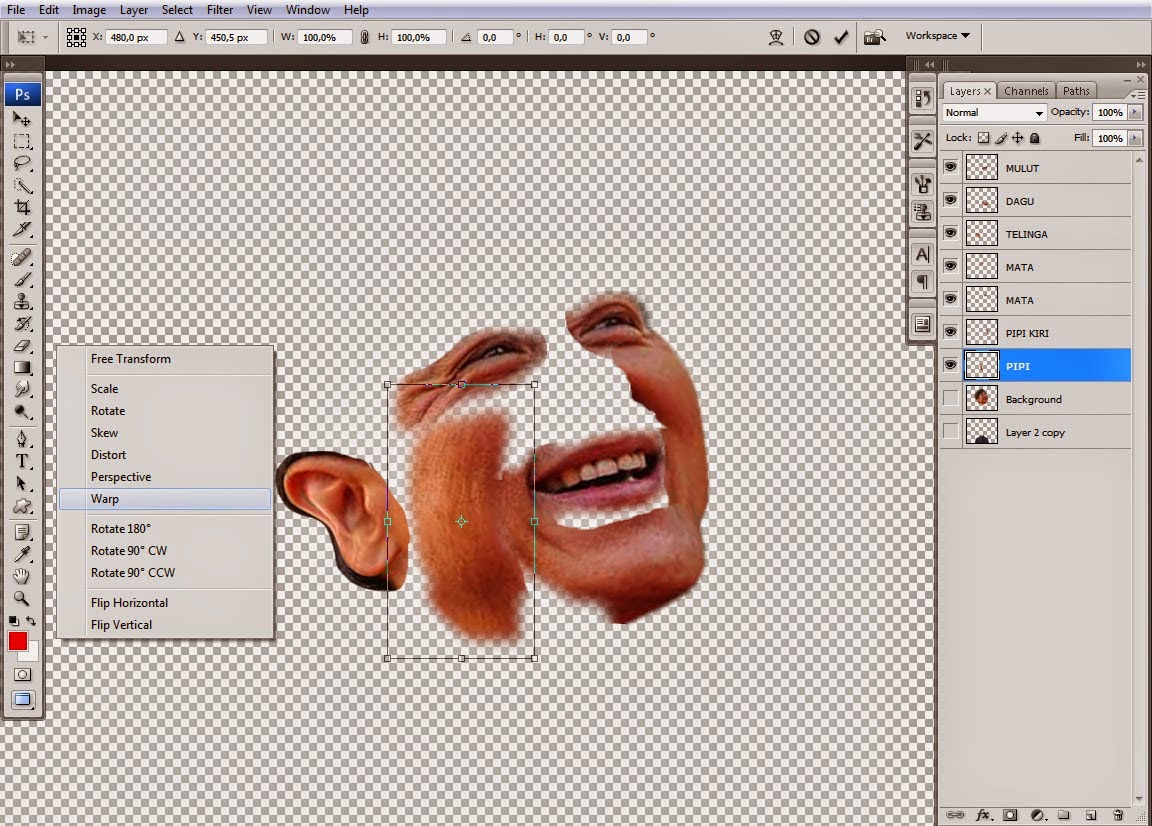Hide the PIPI KIRI layer

click(950, 332)
